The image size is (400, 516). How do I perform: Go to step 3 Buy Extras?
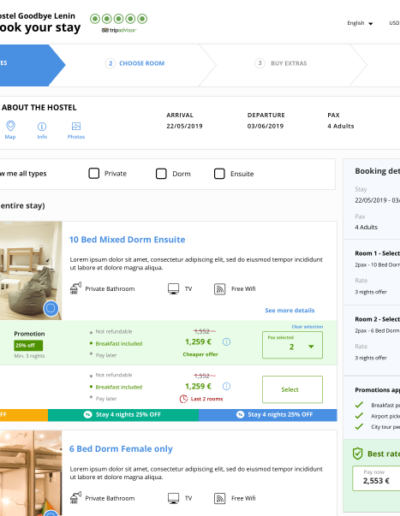281,63
